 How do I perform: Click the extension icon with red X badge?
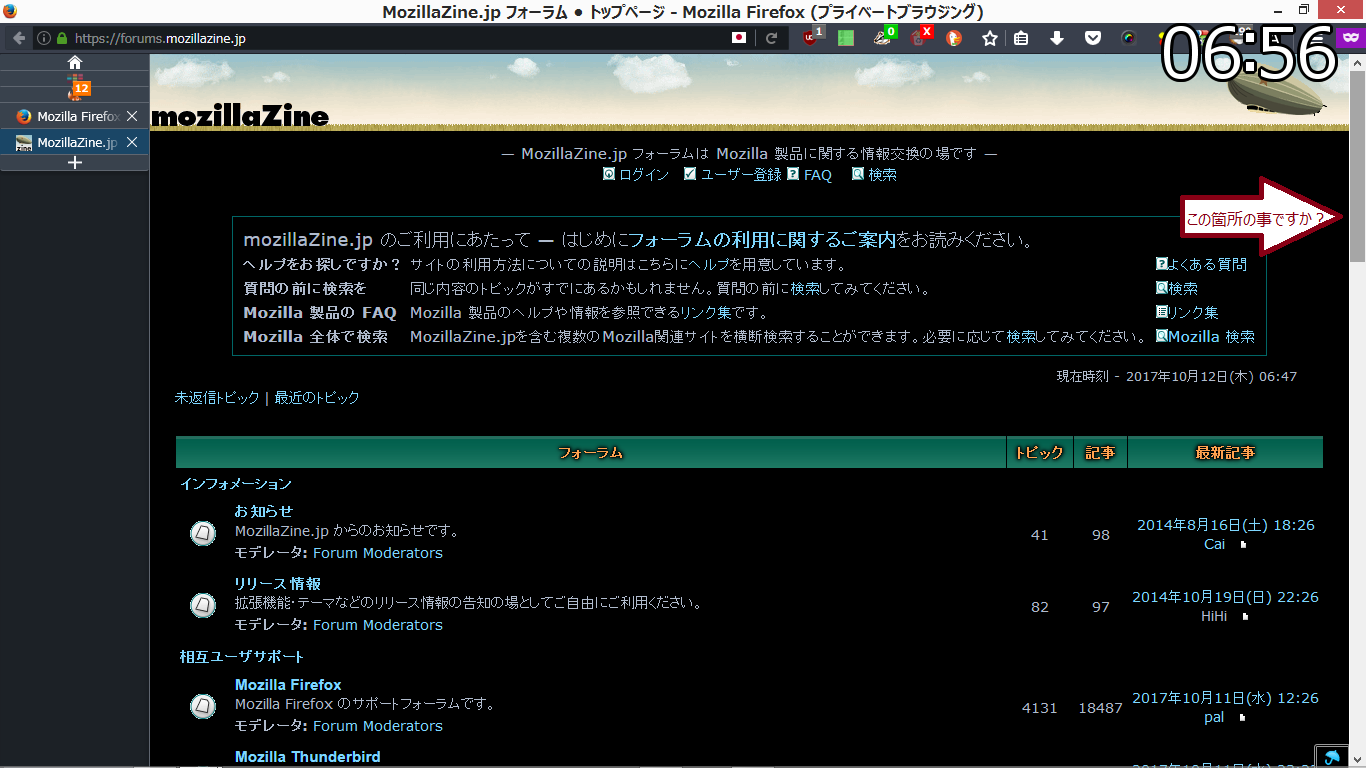coord(920,38)
